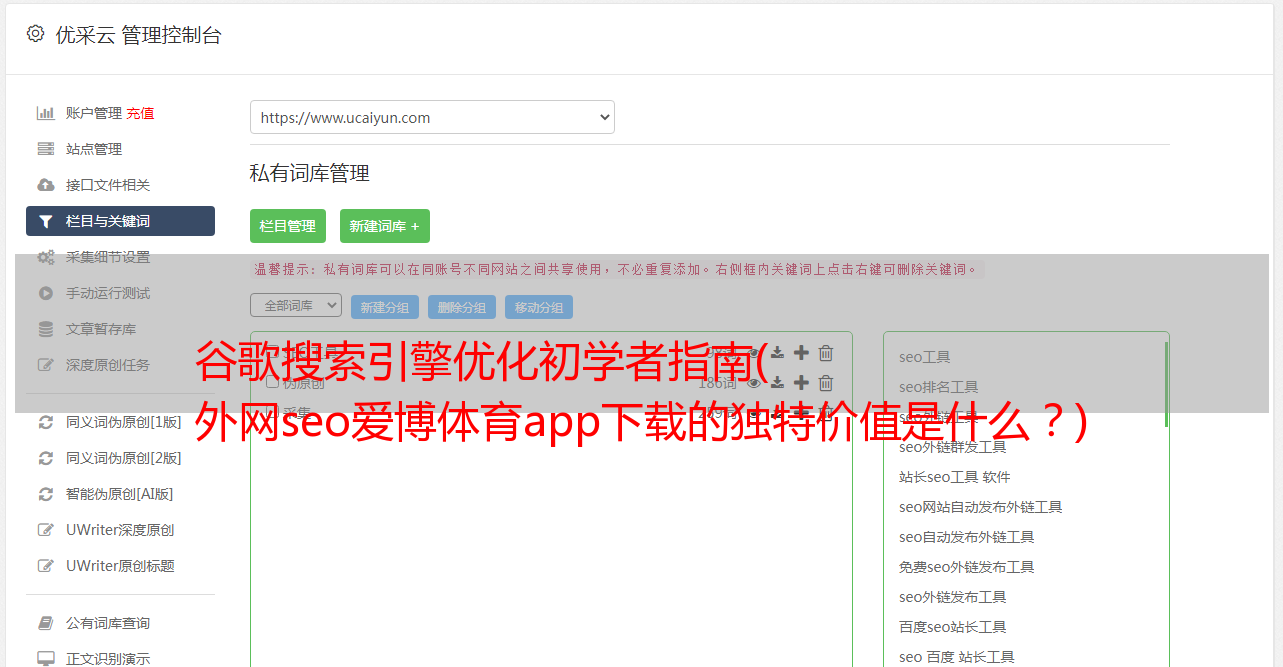Select keyword '百度seo站长工具' in the list
Viewport: 1283px width, 667px height.
click(953, 627)
